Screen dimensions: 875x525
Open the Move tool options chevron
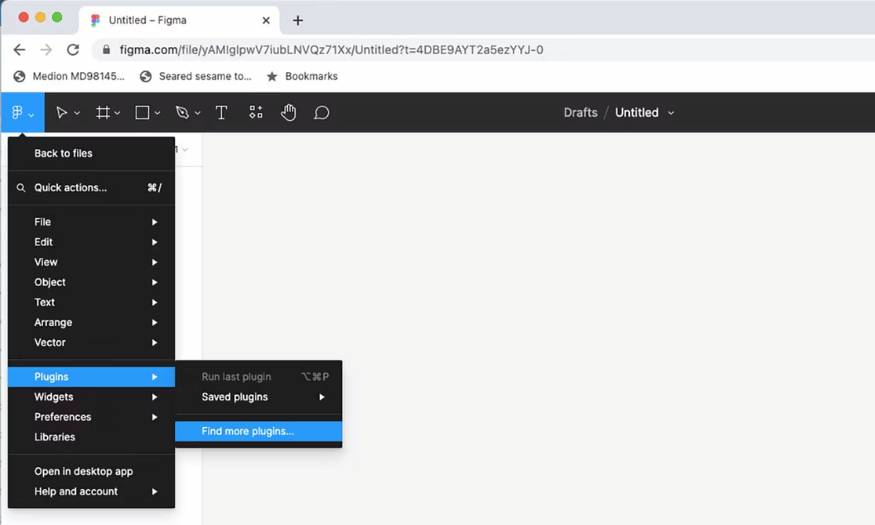[x=77, y=114]
